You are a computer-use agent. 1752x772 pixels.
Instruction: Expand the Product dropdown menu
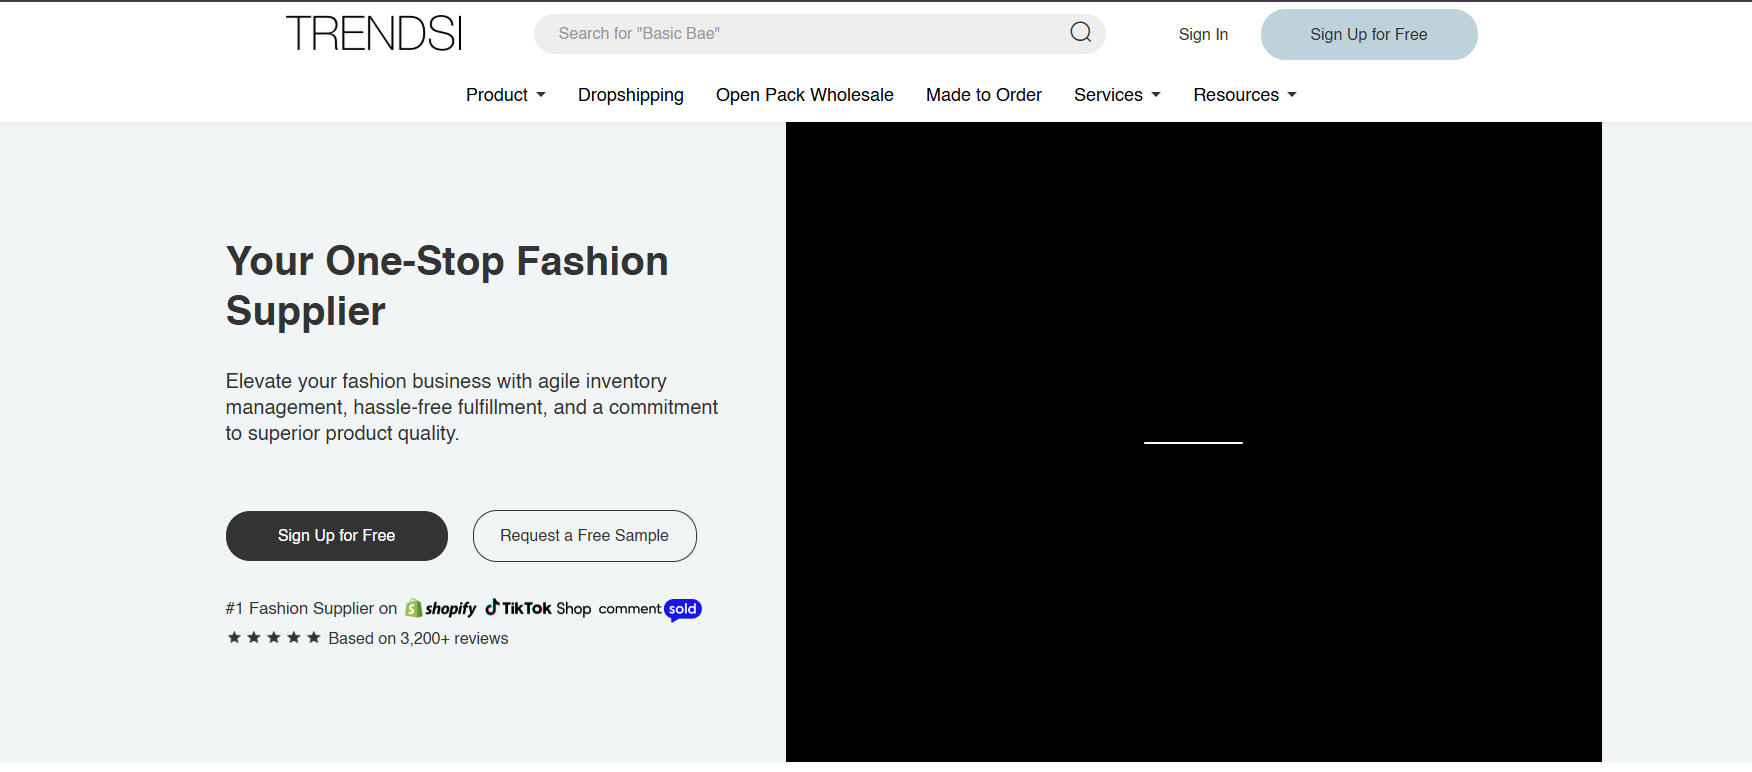(505, 95)
